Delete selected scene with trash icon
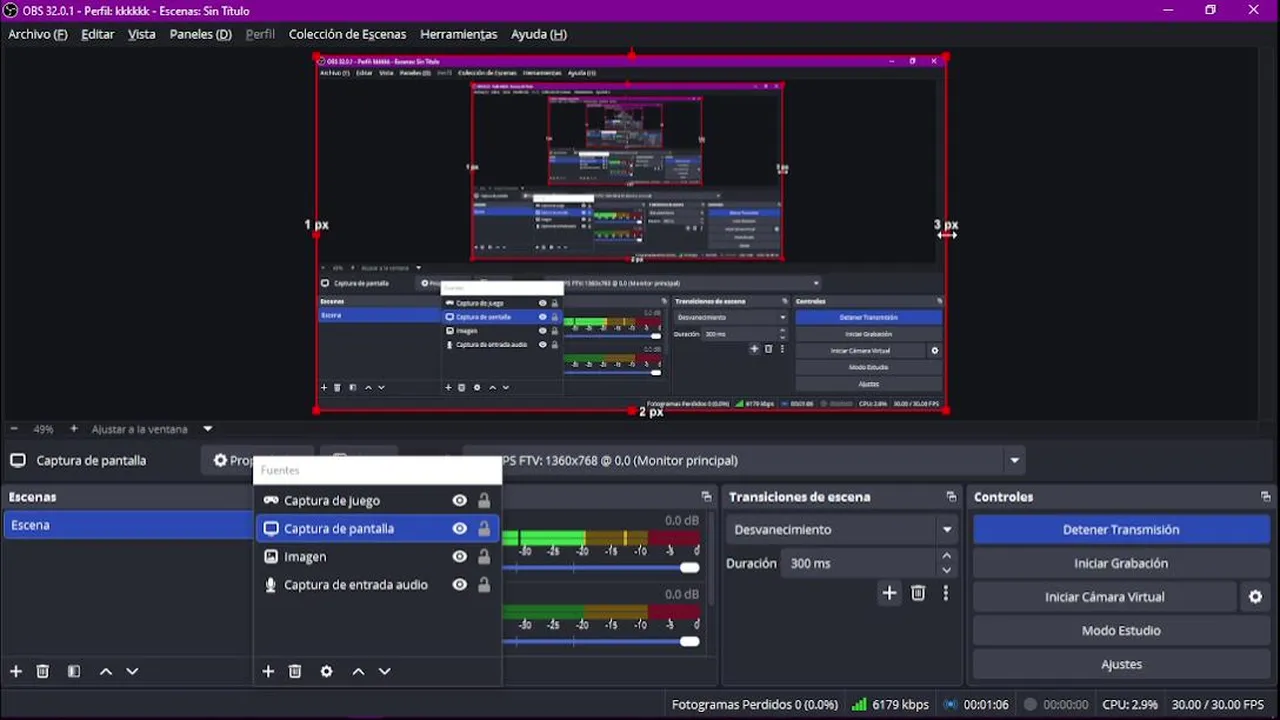The height and width of the screenshot is (720, 1280). 43,672
